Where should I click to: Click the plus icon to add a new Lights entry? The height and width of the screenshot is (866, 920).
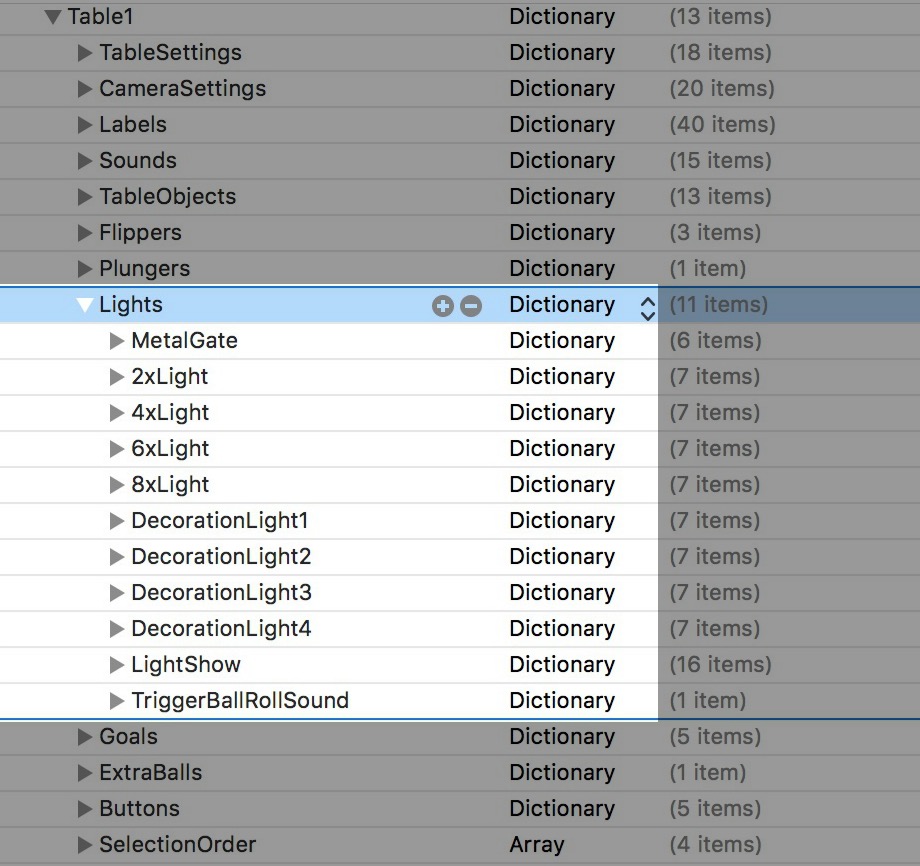coord(443,305)
